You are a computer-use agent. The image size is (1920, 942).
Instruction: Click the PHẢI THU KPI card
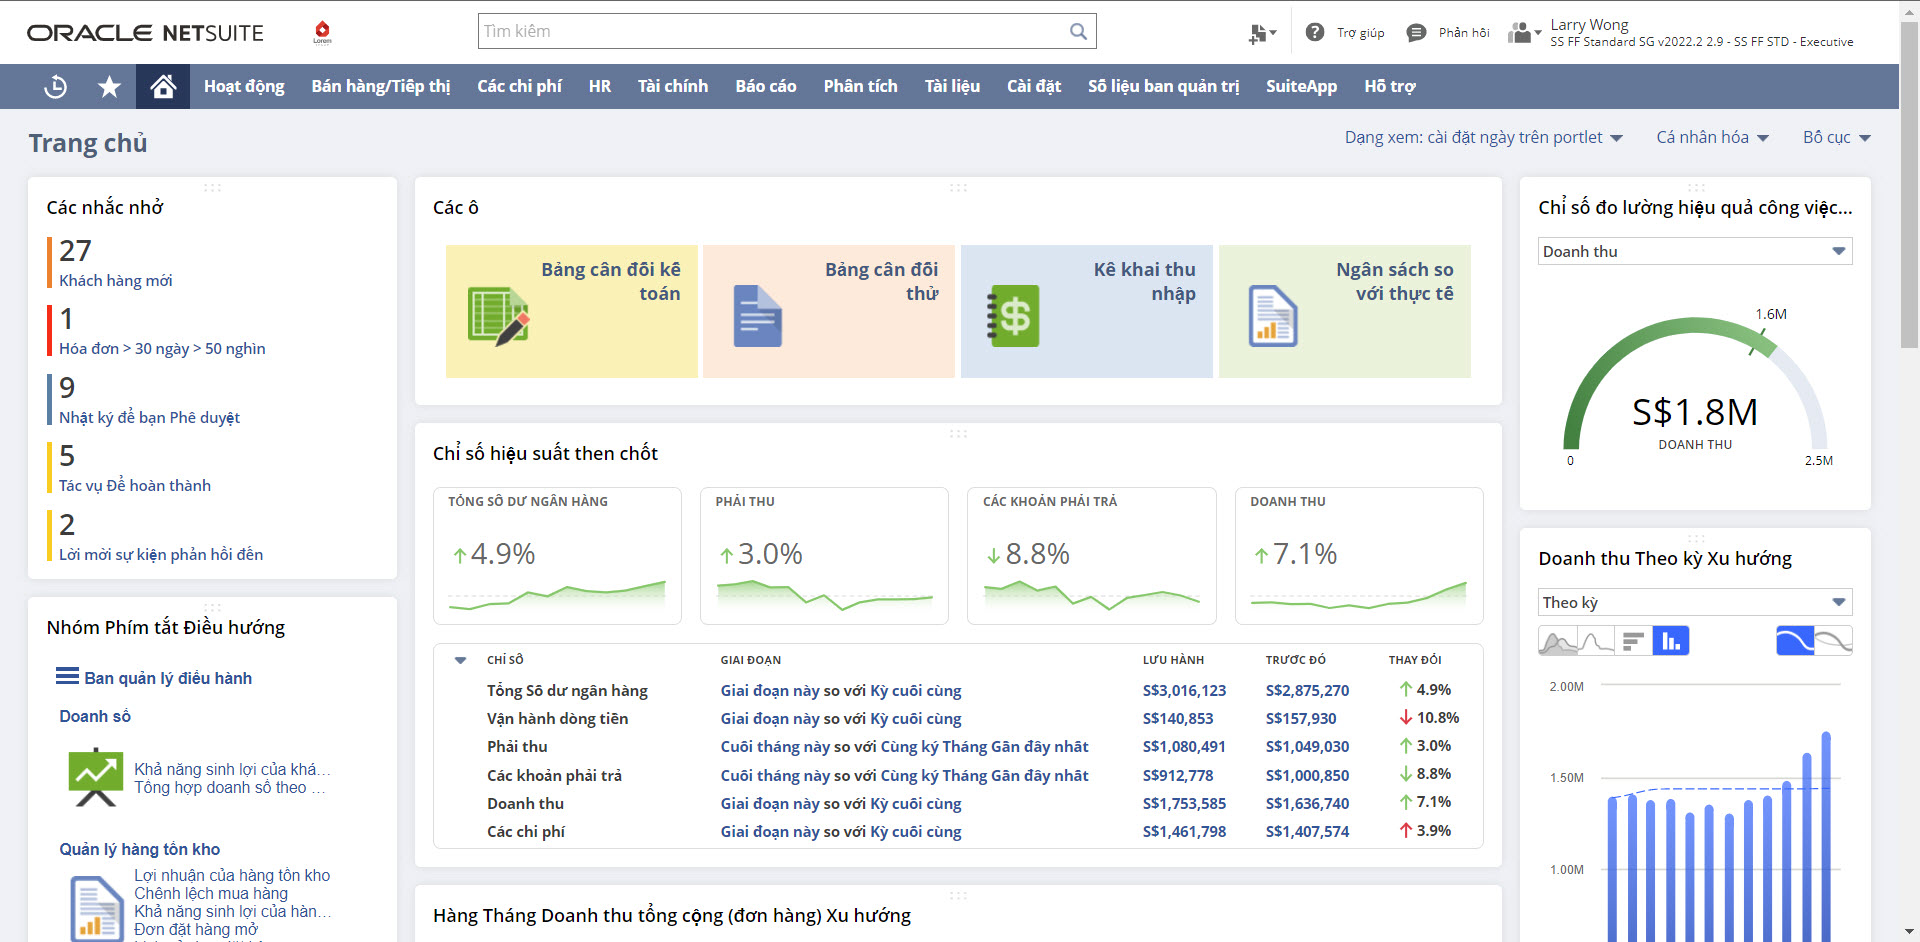(x=824, y=556)
